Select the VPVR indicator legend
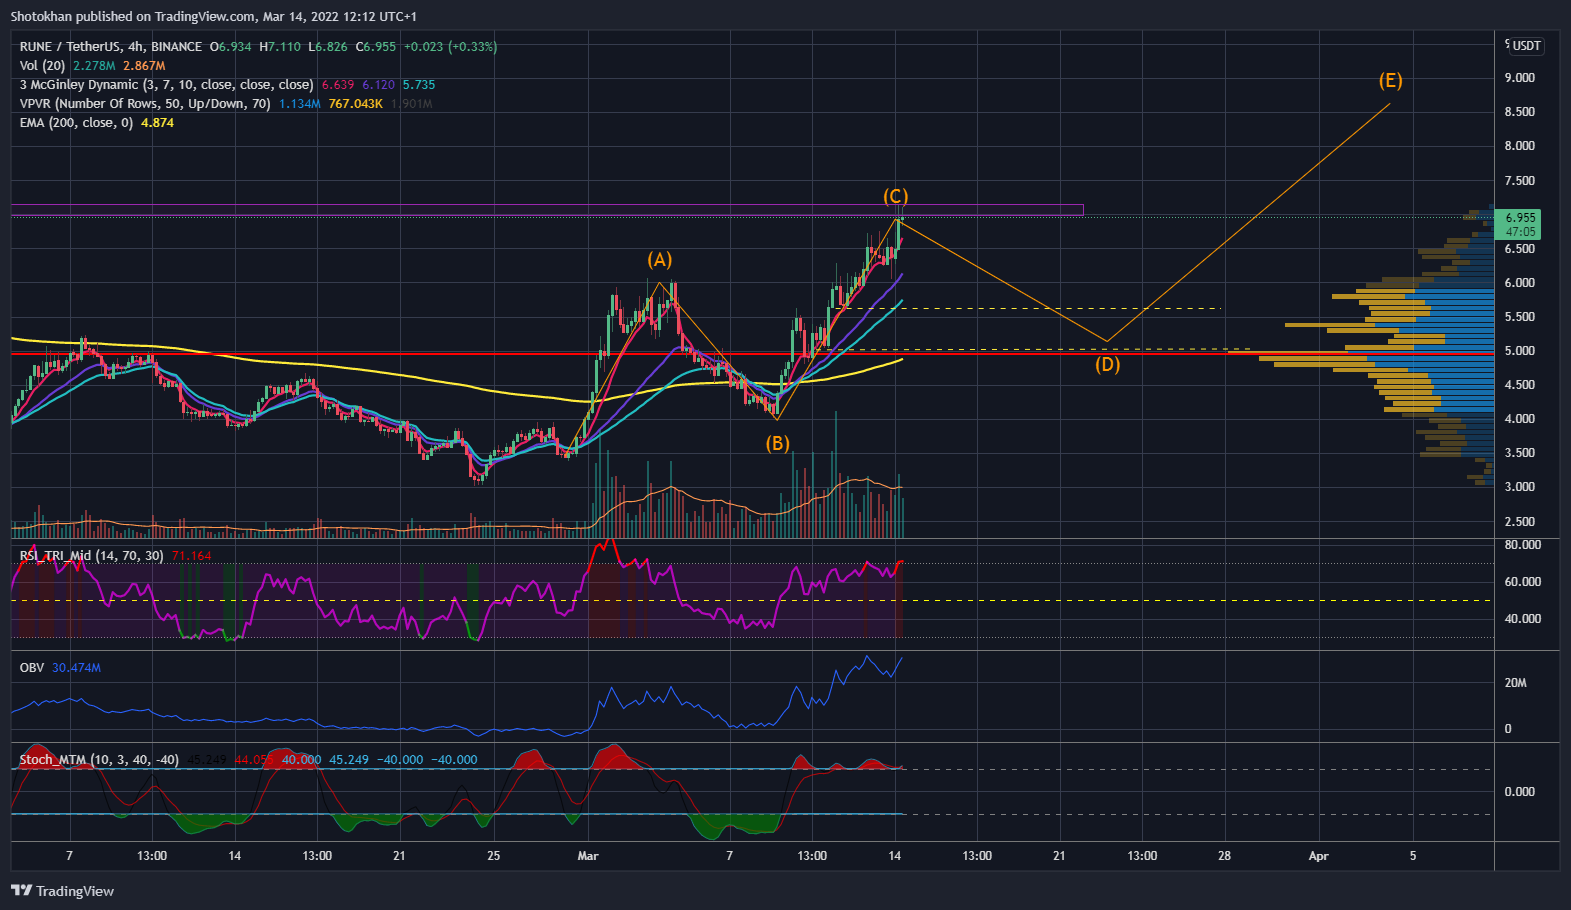 pyautogui.click(x=145, y=104)
